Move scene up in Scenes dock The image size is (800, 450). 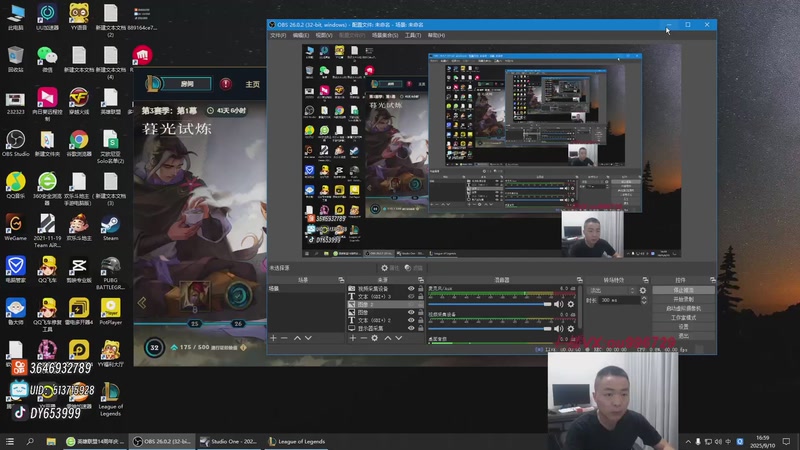point(297,338)
